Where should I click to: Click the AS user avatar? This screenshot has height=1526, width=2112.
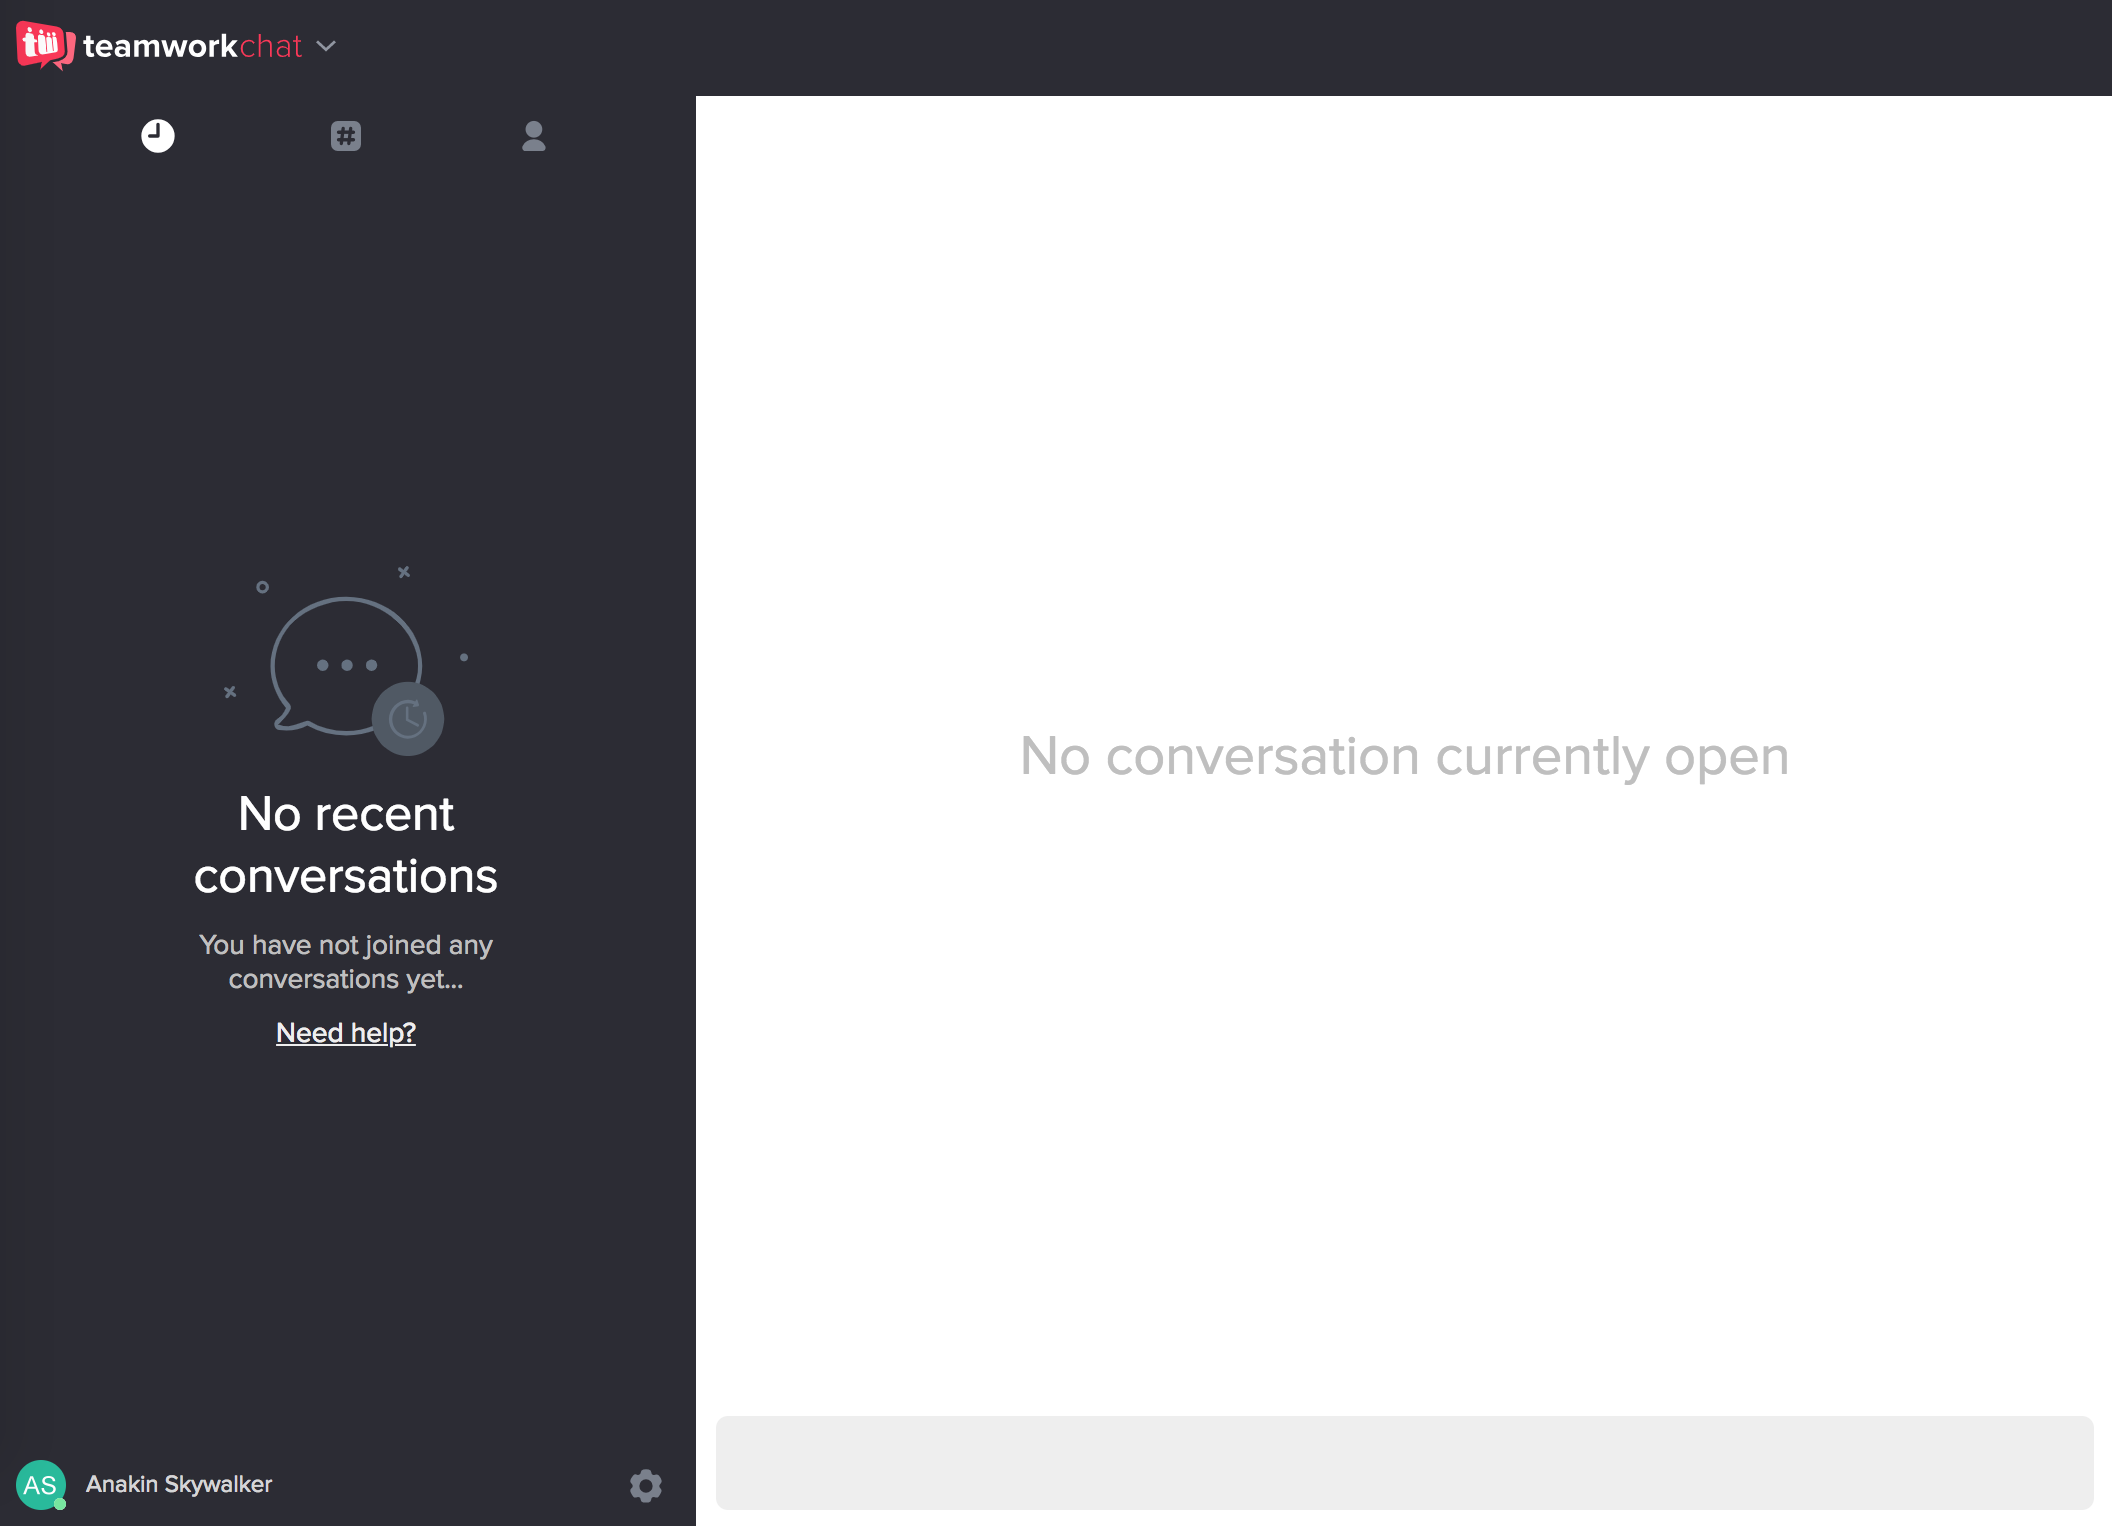click(39, 1484)
